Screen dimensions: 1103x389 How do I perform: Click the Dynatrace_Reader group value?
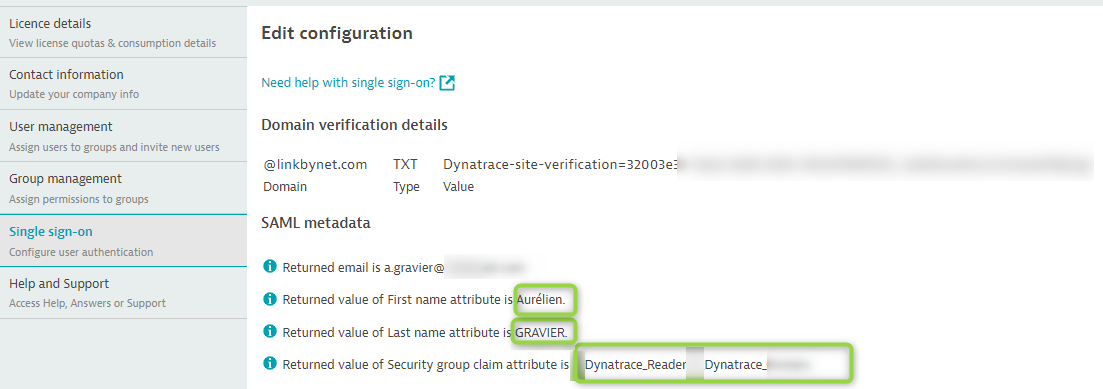(635, 364)
